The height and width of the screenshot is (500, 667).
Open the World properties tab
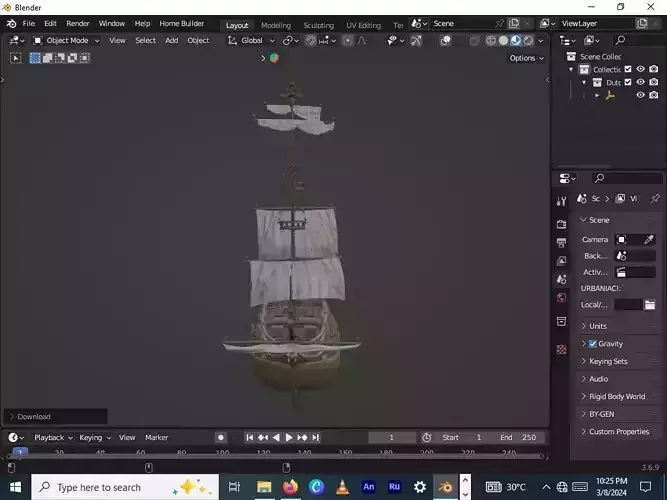(562, 297)
